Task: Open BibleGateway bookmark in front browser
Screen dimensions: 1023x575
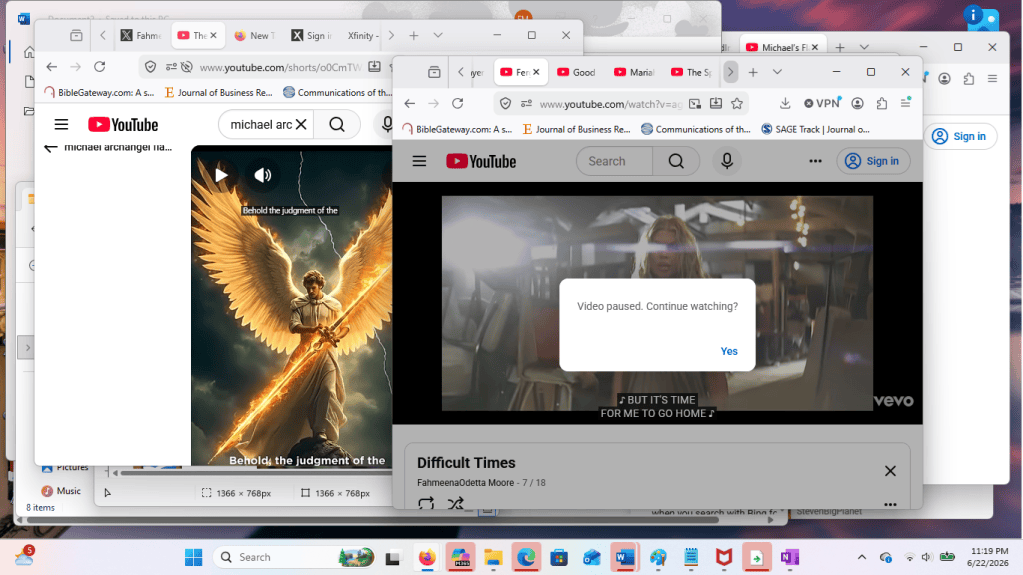Action: [457, 129]
